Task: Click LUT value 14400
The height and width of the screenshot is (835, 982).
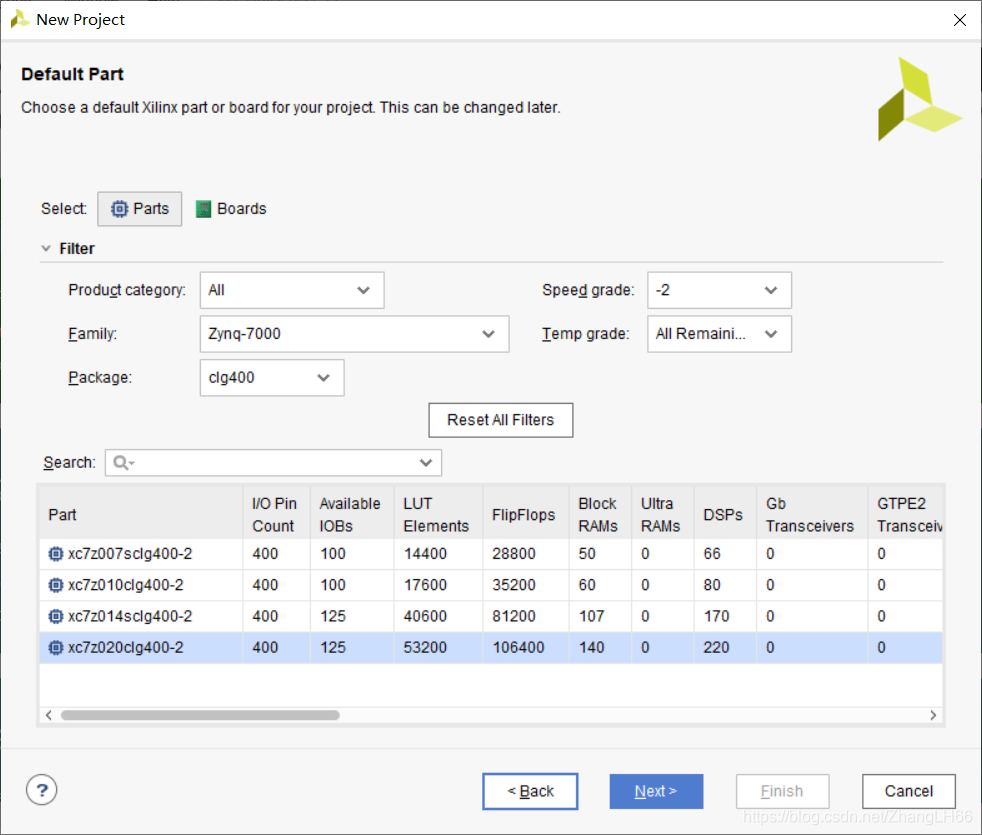Action: 425,554
